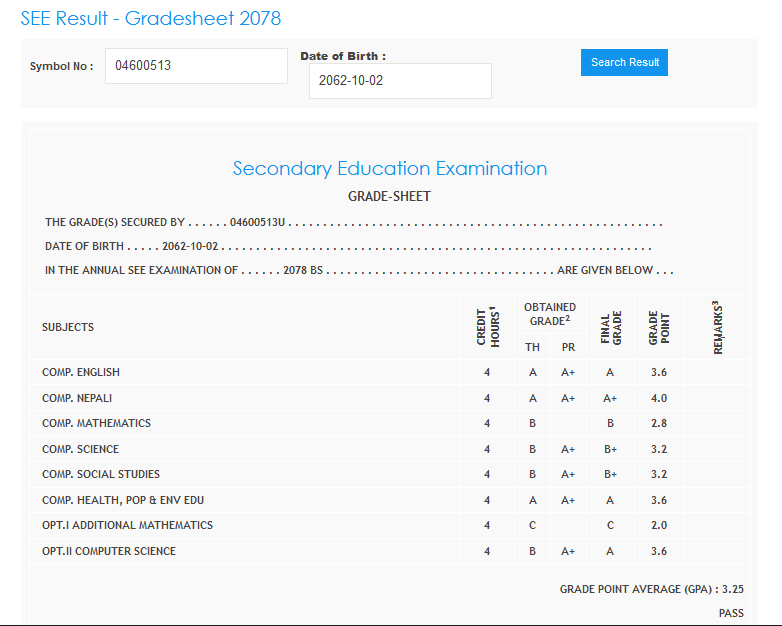This screenshot has width=782, height=626.
Task: Click the FINAL GRADE column header
Action: click(611, 326)
